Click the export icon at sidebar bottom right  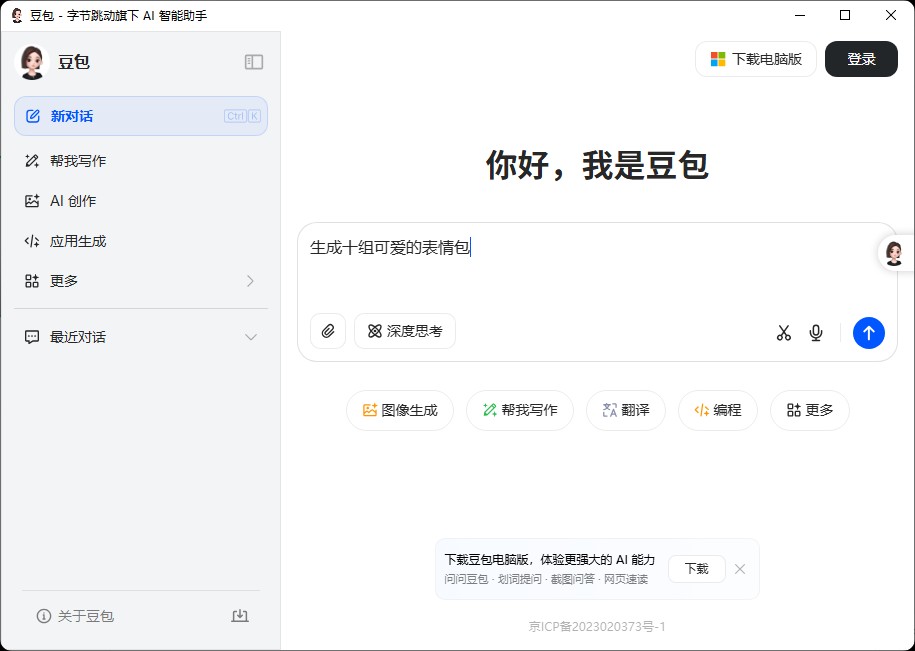(240, 616)
